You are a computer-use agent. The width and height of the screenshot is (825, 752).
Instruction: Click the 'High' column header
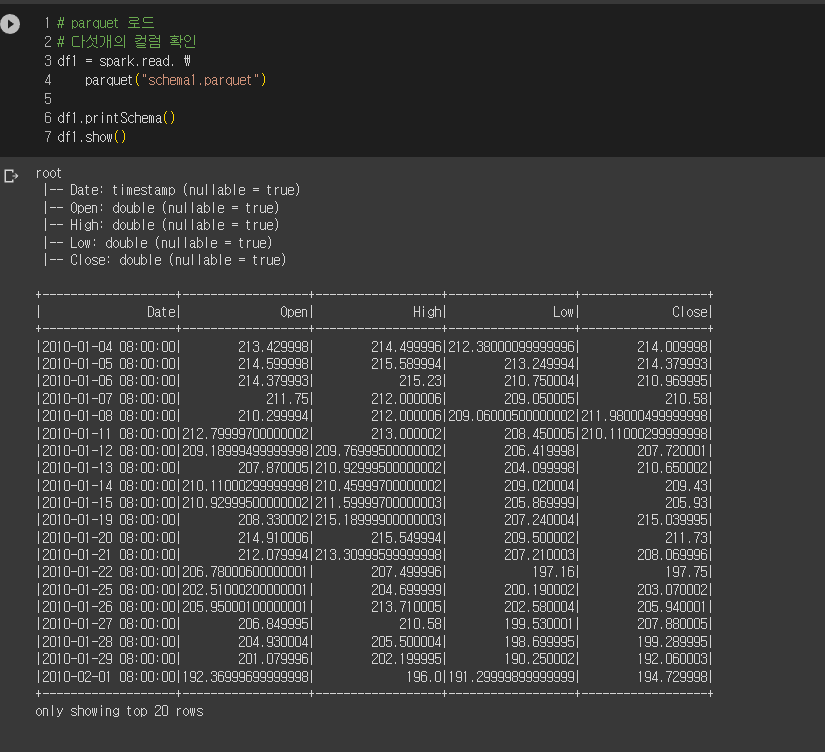pos(427,312)
